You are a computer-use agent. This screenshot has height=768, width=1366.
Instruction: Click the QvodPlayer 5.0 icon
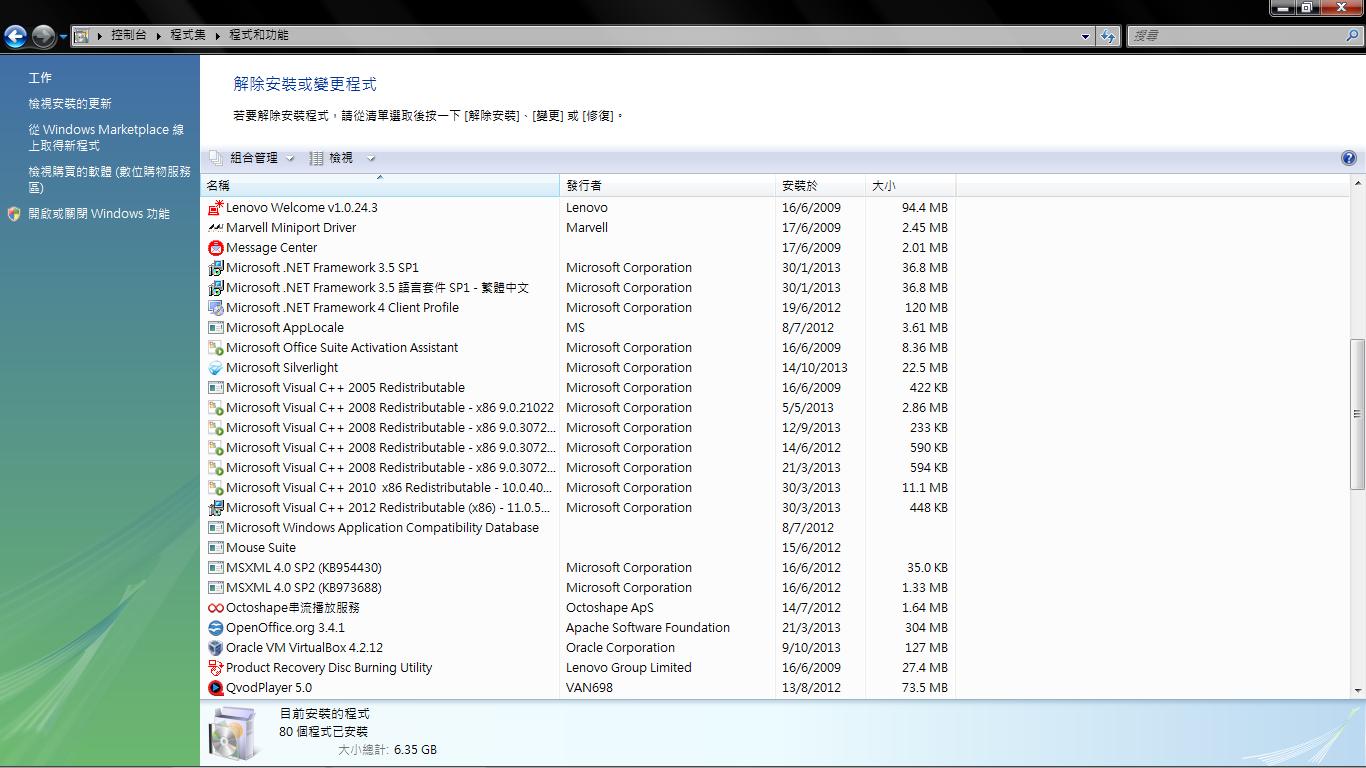pyautogui.click(x=215, y=688)
